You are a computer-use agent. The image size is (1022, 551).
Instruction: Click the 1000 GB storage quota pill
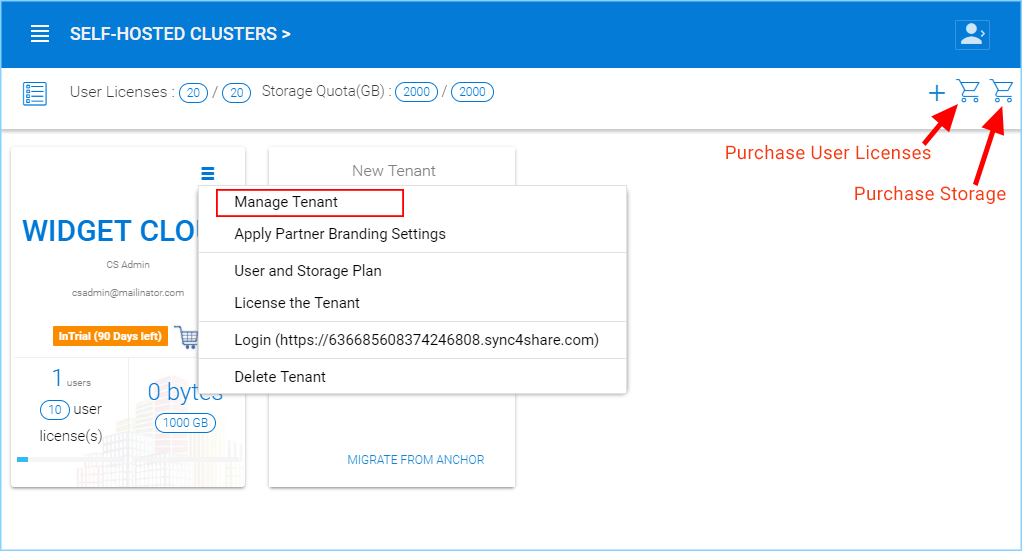click(x=185, y=423)
